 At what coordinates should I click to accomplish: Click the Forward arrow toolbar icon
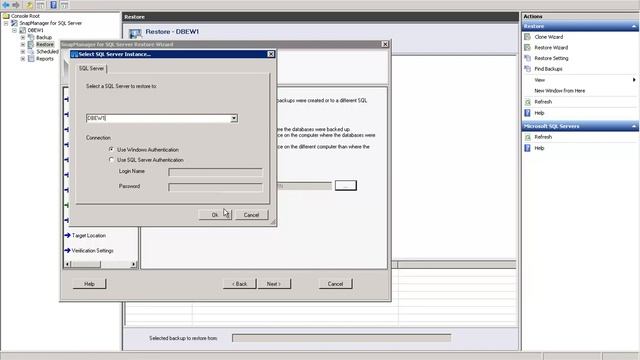[16, 5]
